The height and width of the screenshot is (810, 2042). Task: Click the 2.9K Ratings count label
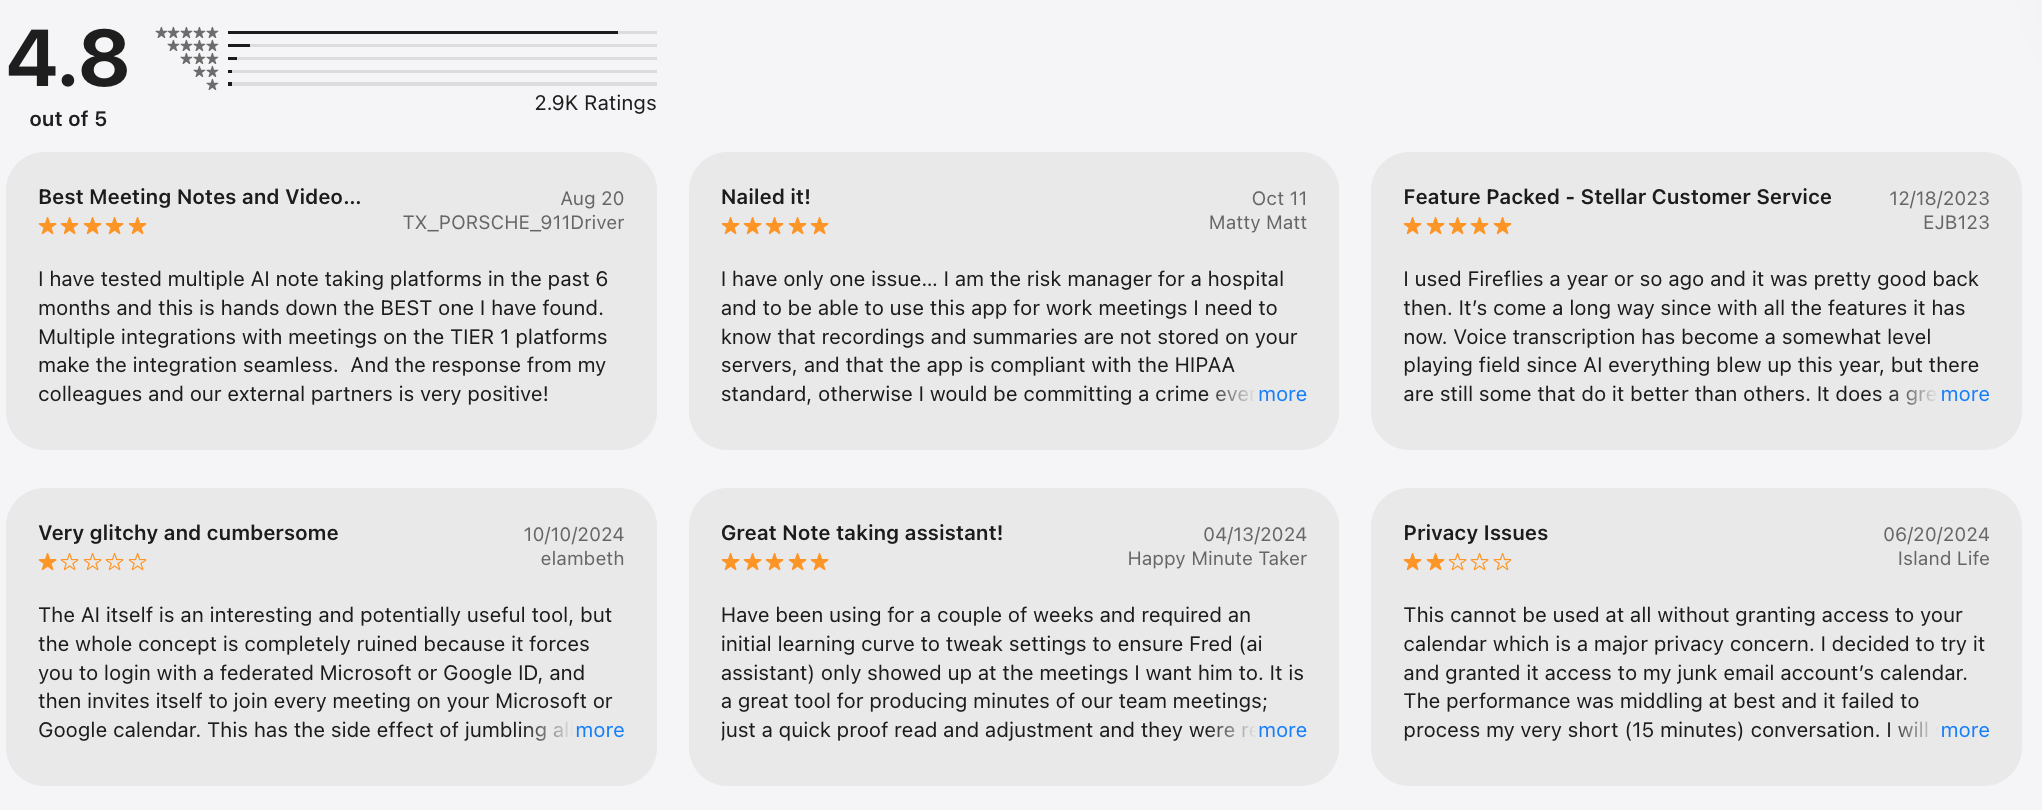pos(595,103)
